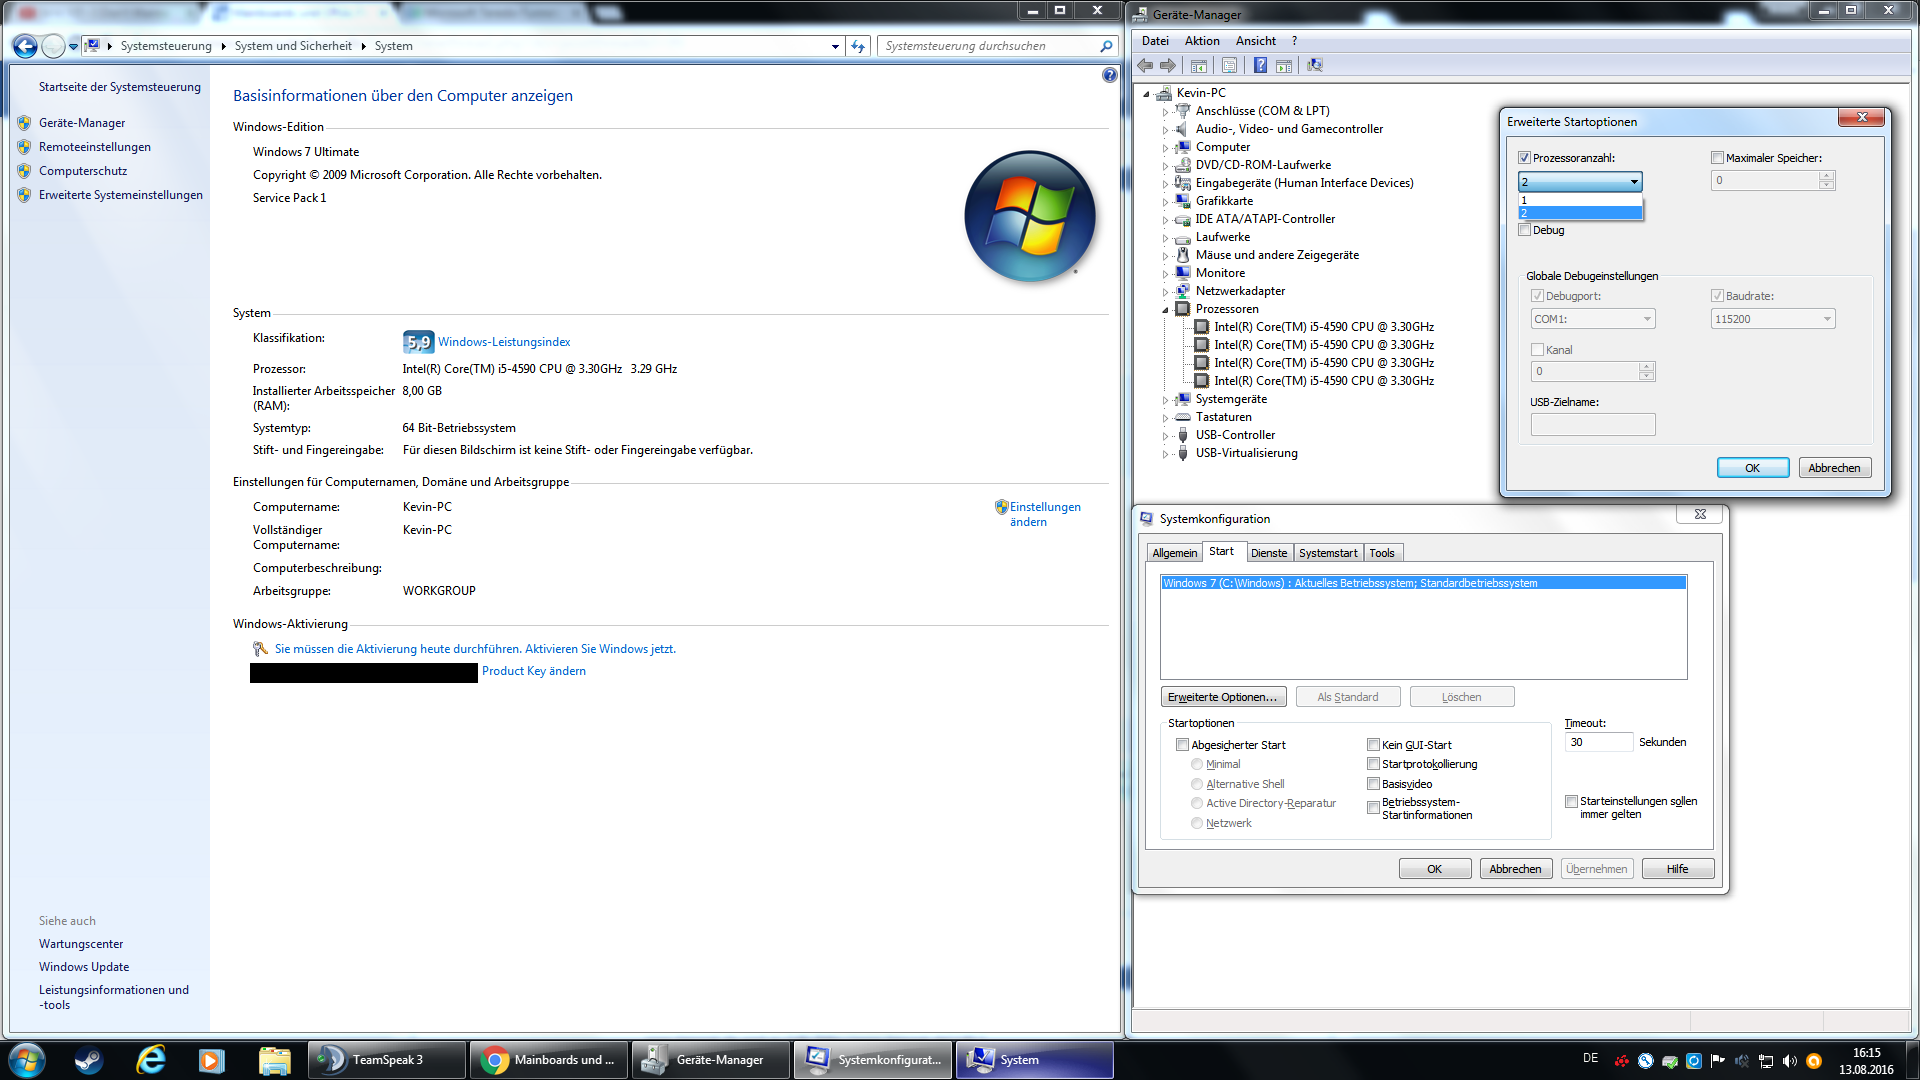
Task: Click the Product Key ändern link
Action: [x=533, y=671]
